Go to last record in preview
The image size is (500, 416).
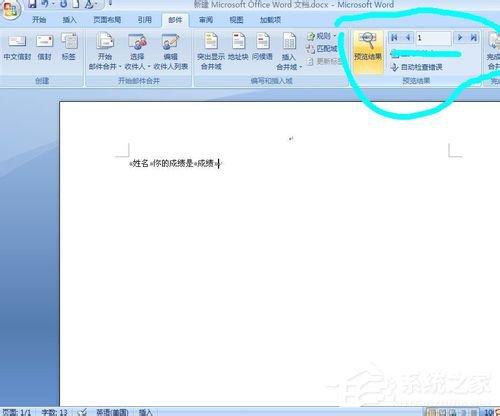click(x=473, y=38)
